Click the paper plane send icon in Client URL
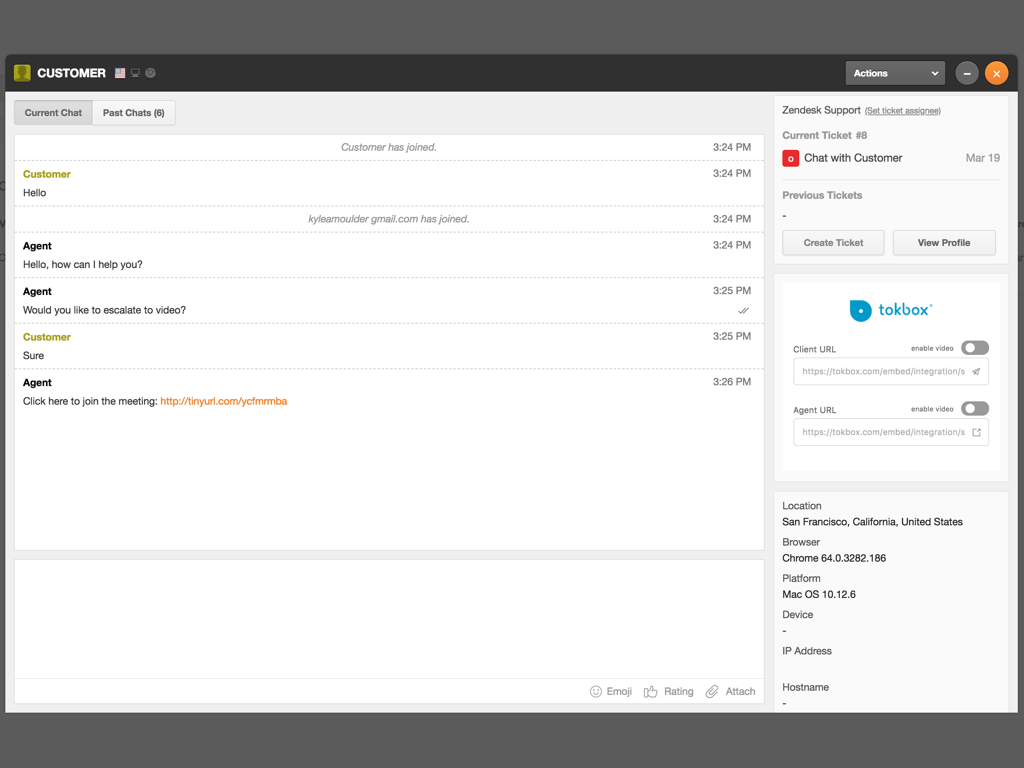Image resolution: width=1024 pixels, height=768 pixels. point(976,372)
